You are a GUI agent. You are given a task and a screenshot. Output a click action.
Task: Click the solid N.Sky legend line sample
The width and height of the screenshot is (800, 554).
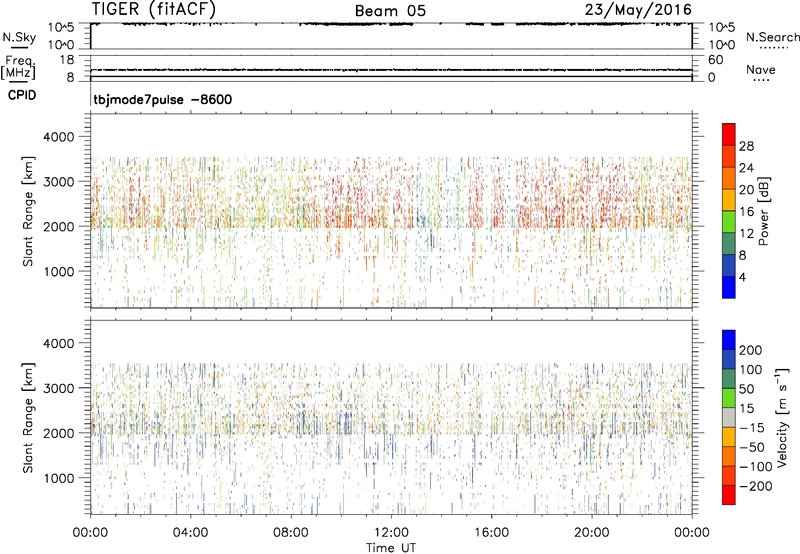(x=19, y=47)
